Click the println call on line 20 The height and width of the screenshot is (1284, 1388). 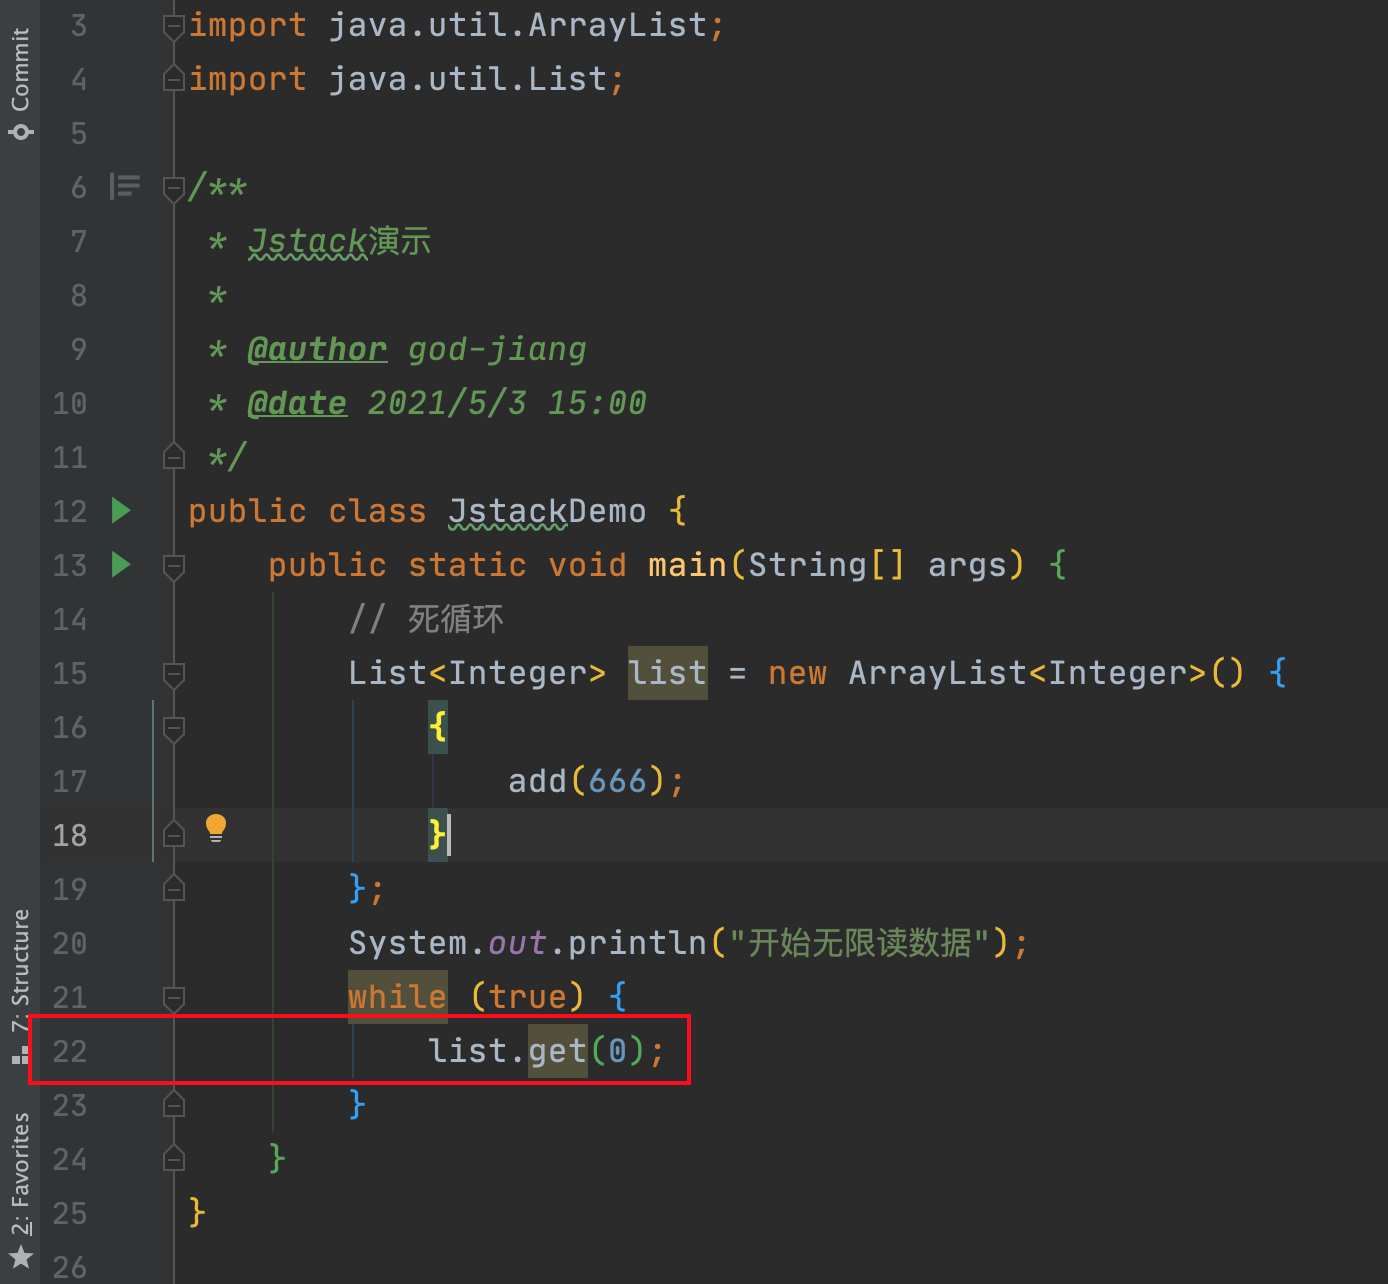click(637, 943)
